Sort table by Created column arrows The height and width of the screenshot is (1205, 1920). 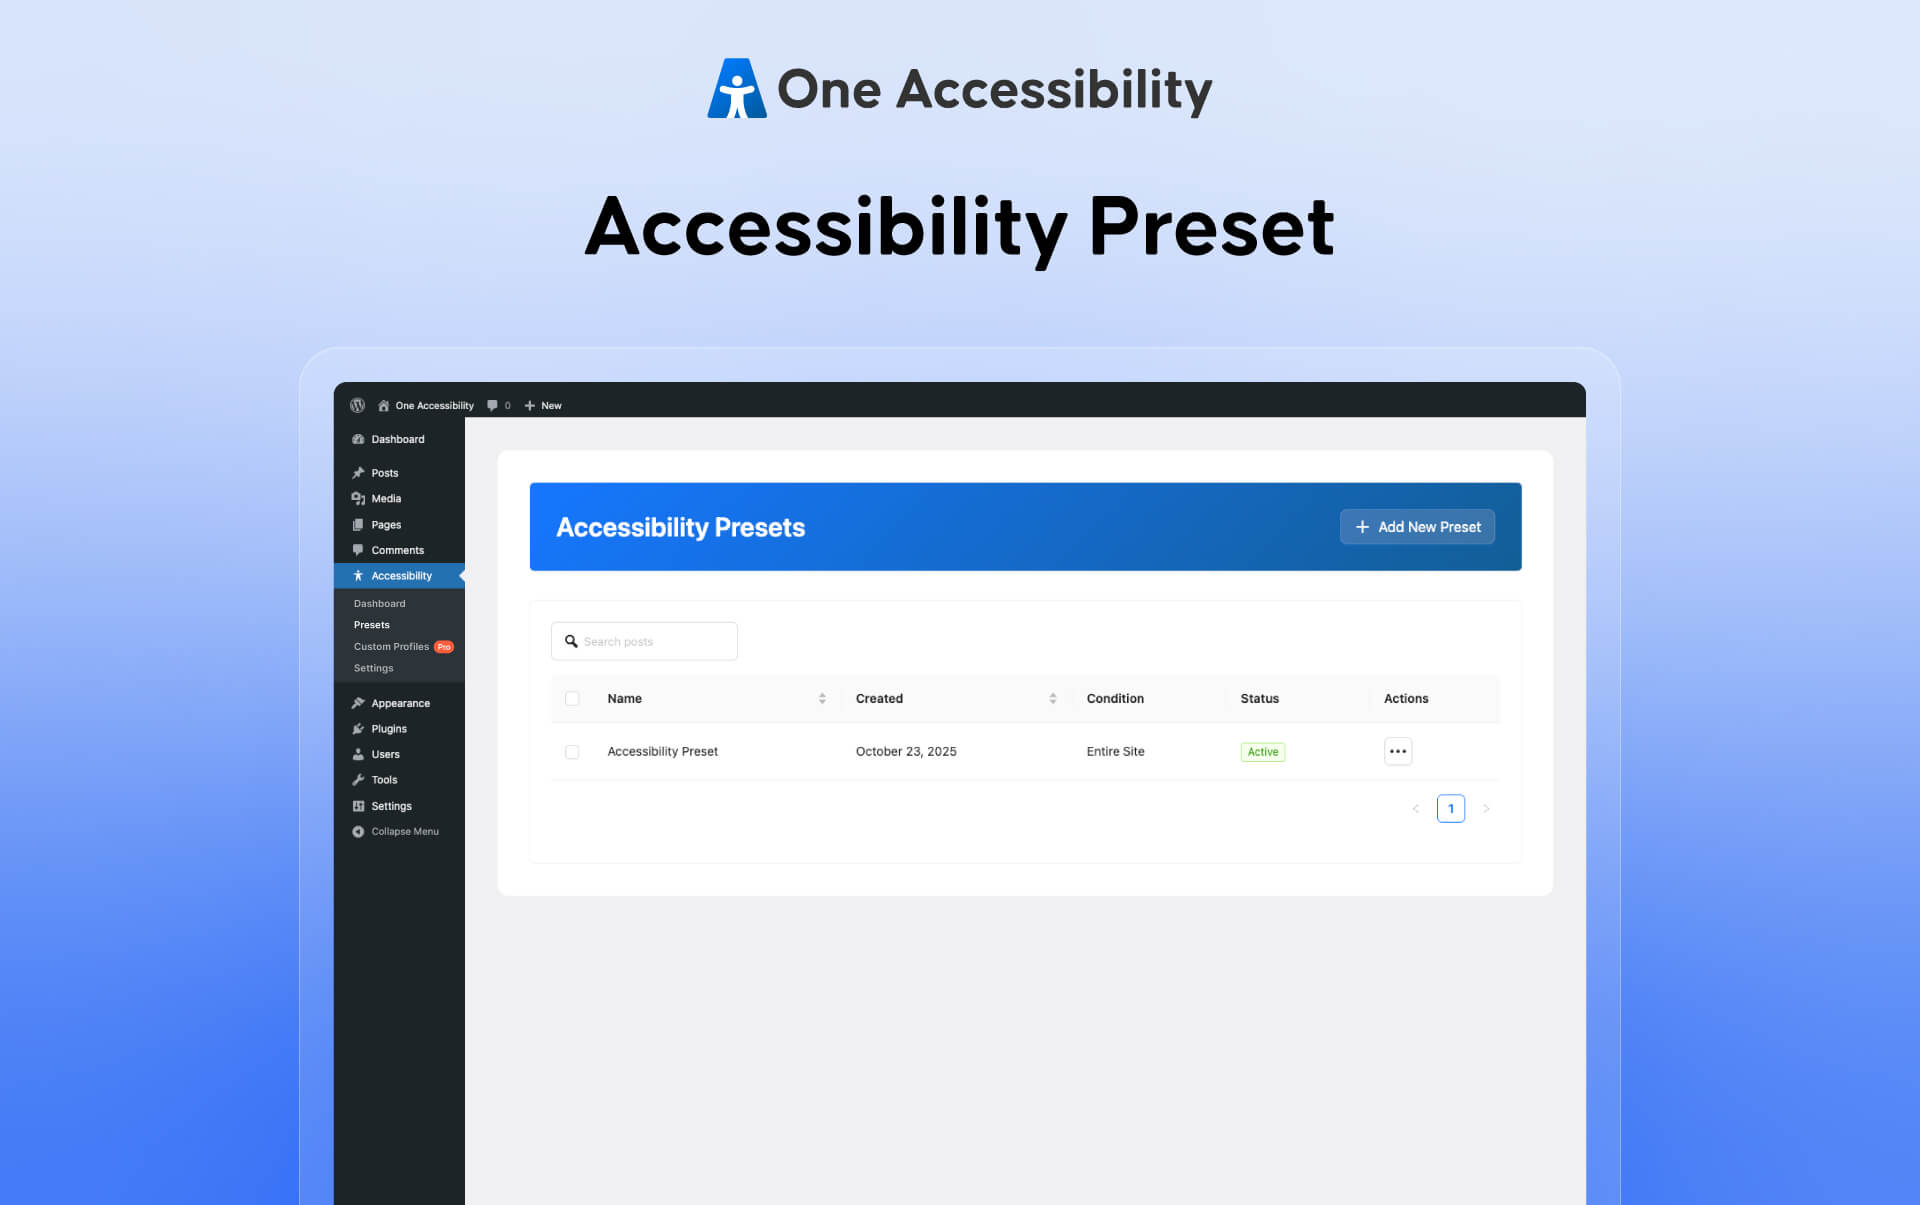(x=1052, y=698)
